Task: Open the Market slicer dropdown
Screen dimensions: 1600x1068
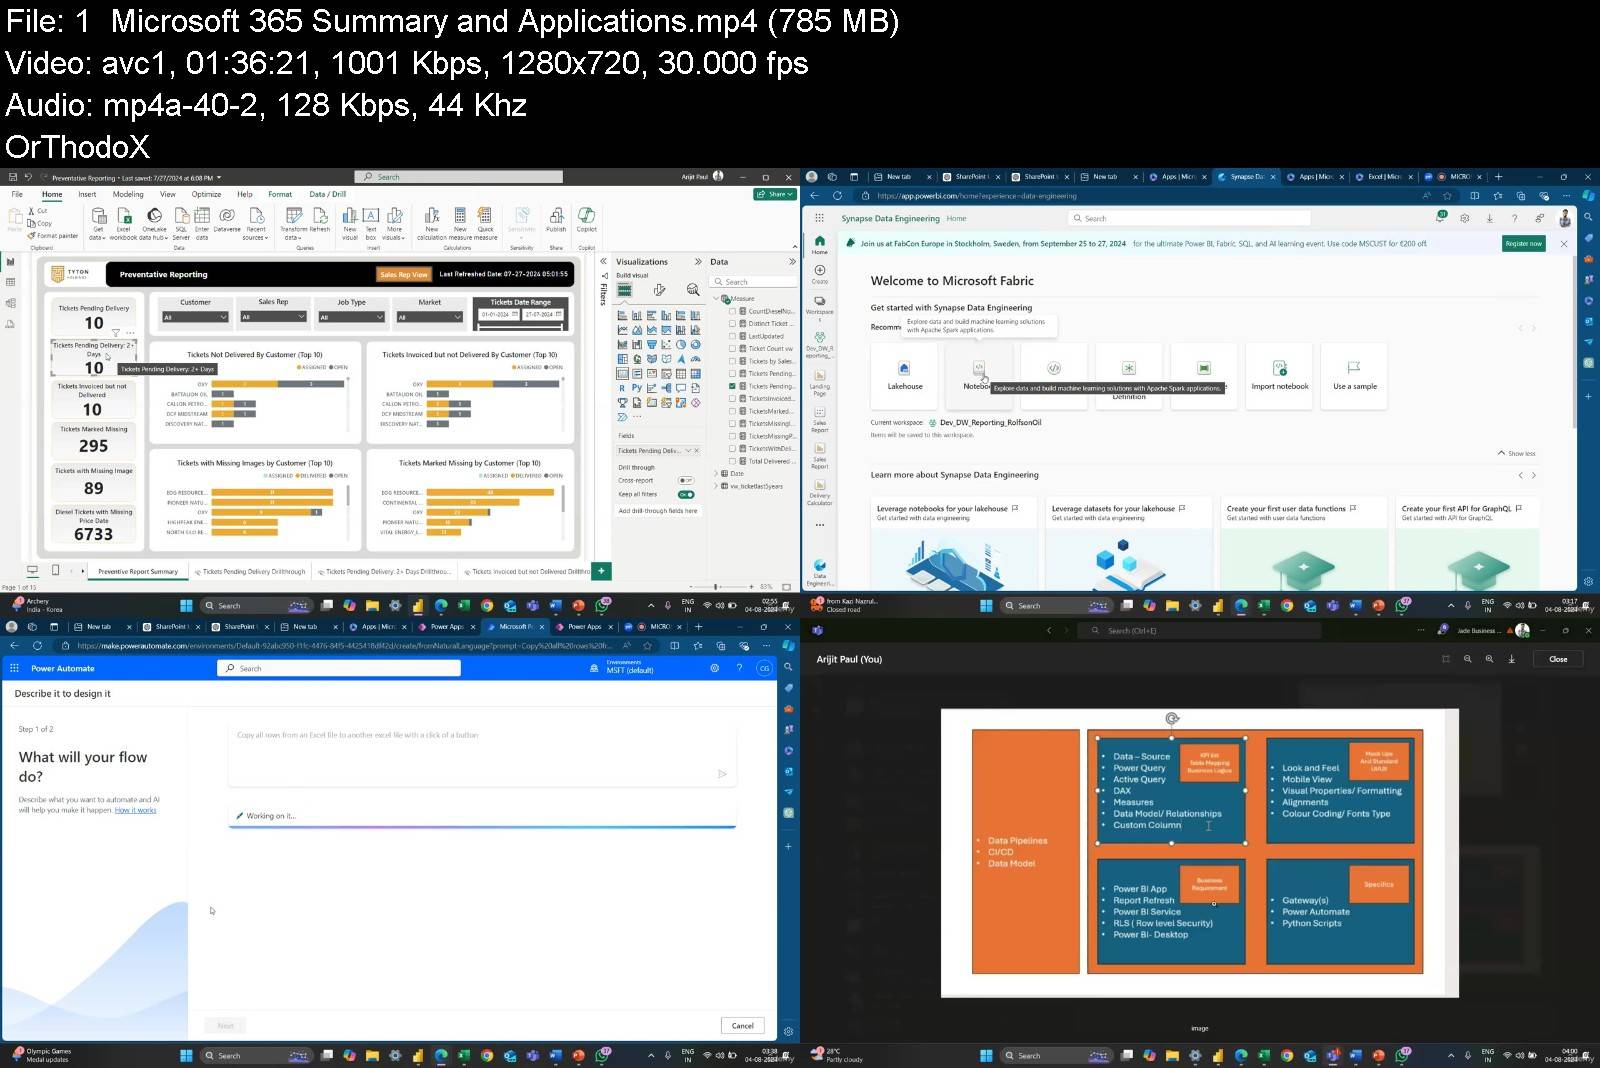Action: [429, 317]
